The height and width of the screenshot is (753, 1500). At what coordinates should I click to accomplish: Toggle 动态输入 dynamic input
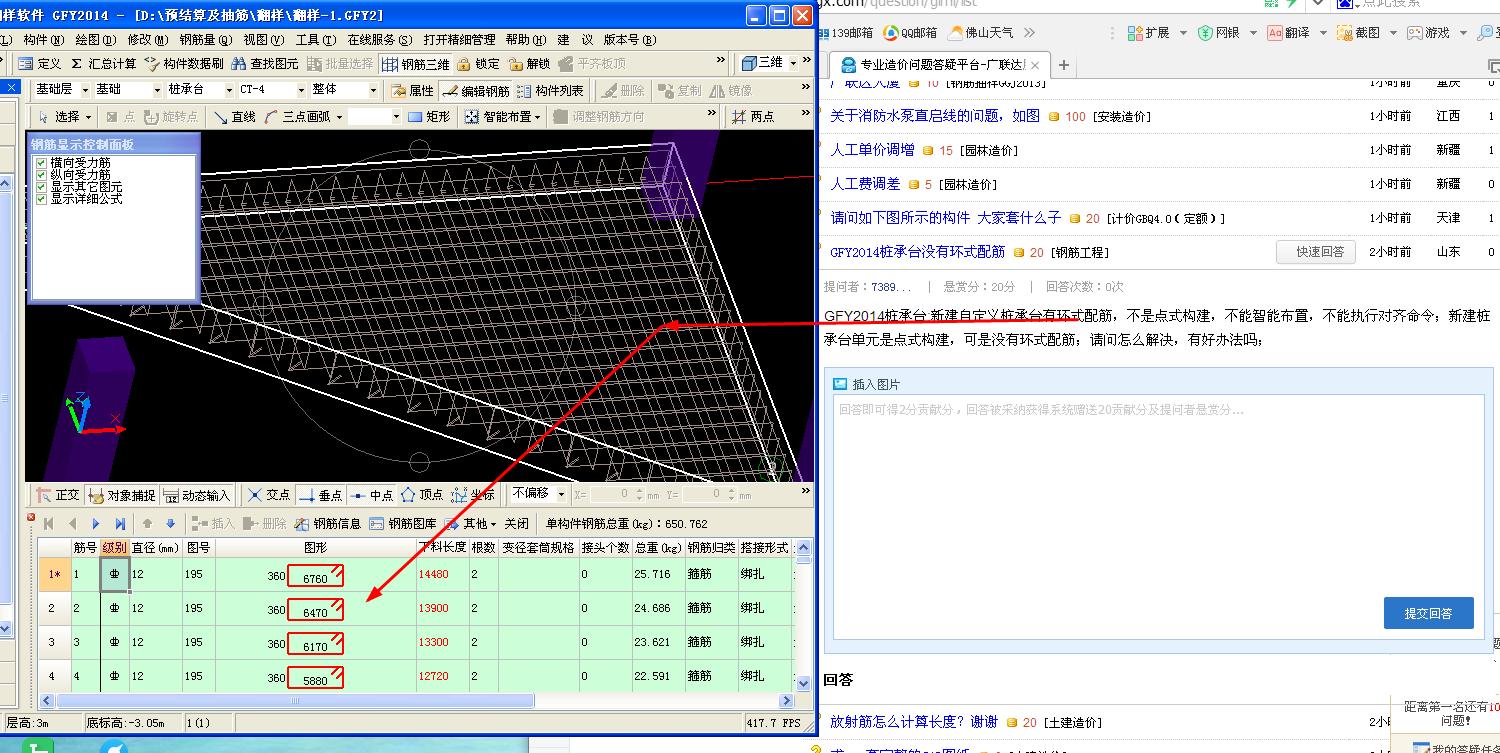tap(198, 495)
